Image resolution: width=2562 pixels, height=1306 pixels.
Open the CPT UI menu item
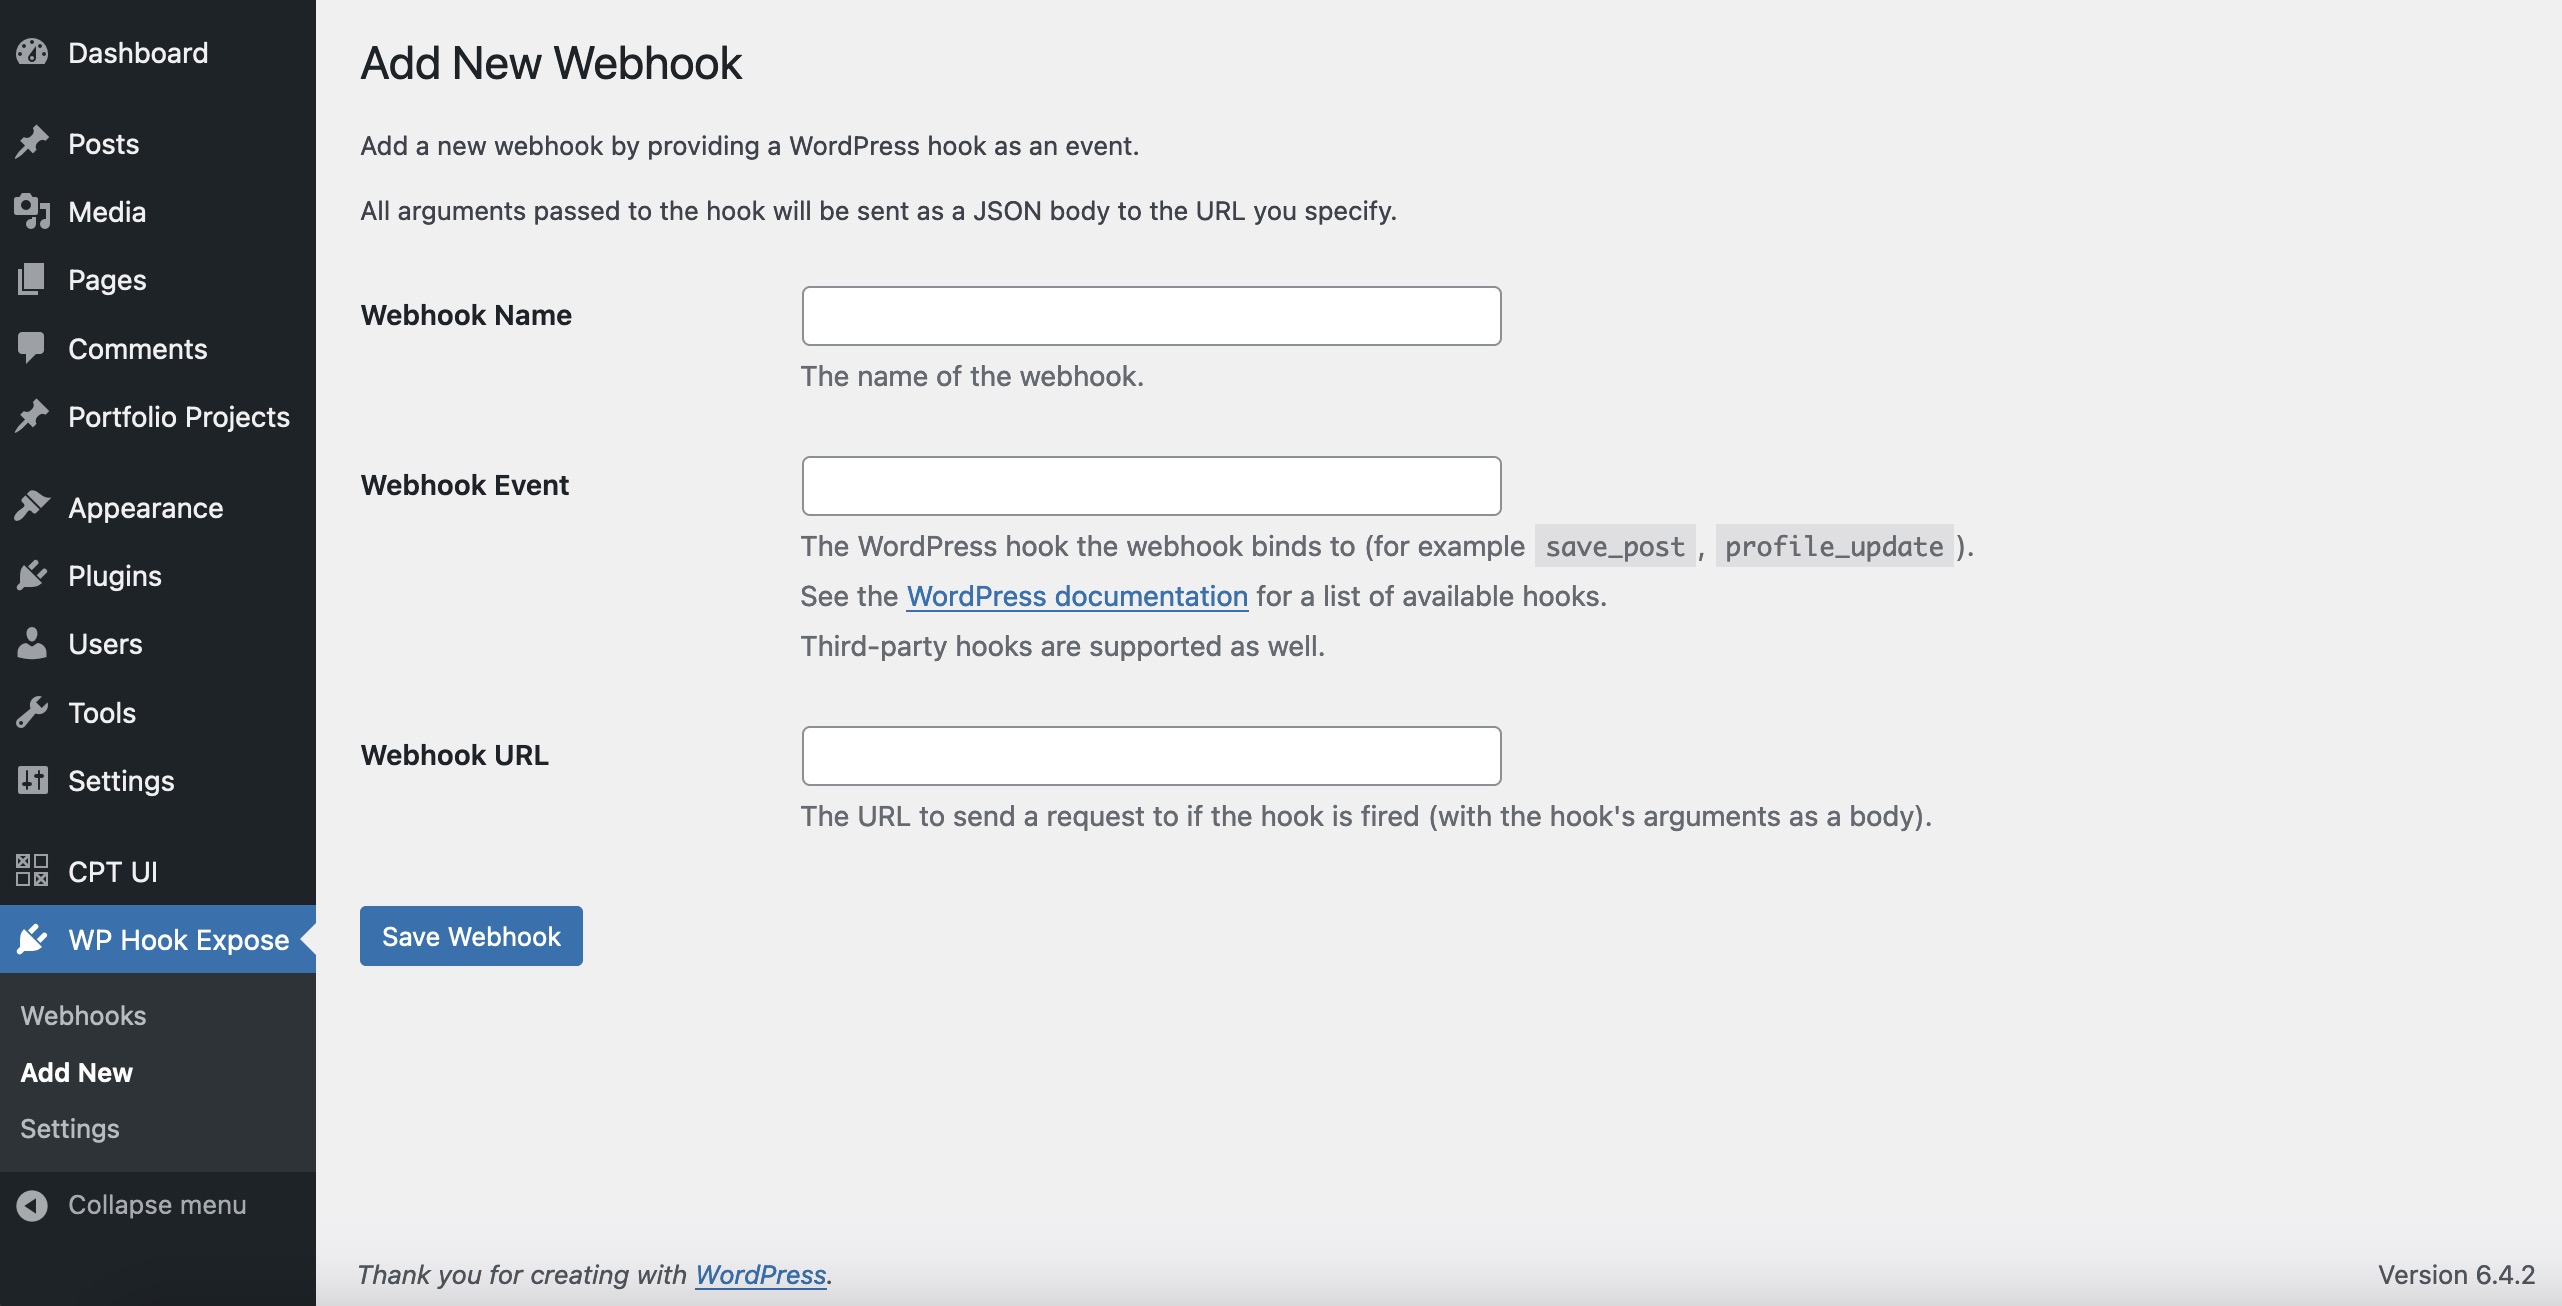[158, 871]
